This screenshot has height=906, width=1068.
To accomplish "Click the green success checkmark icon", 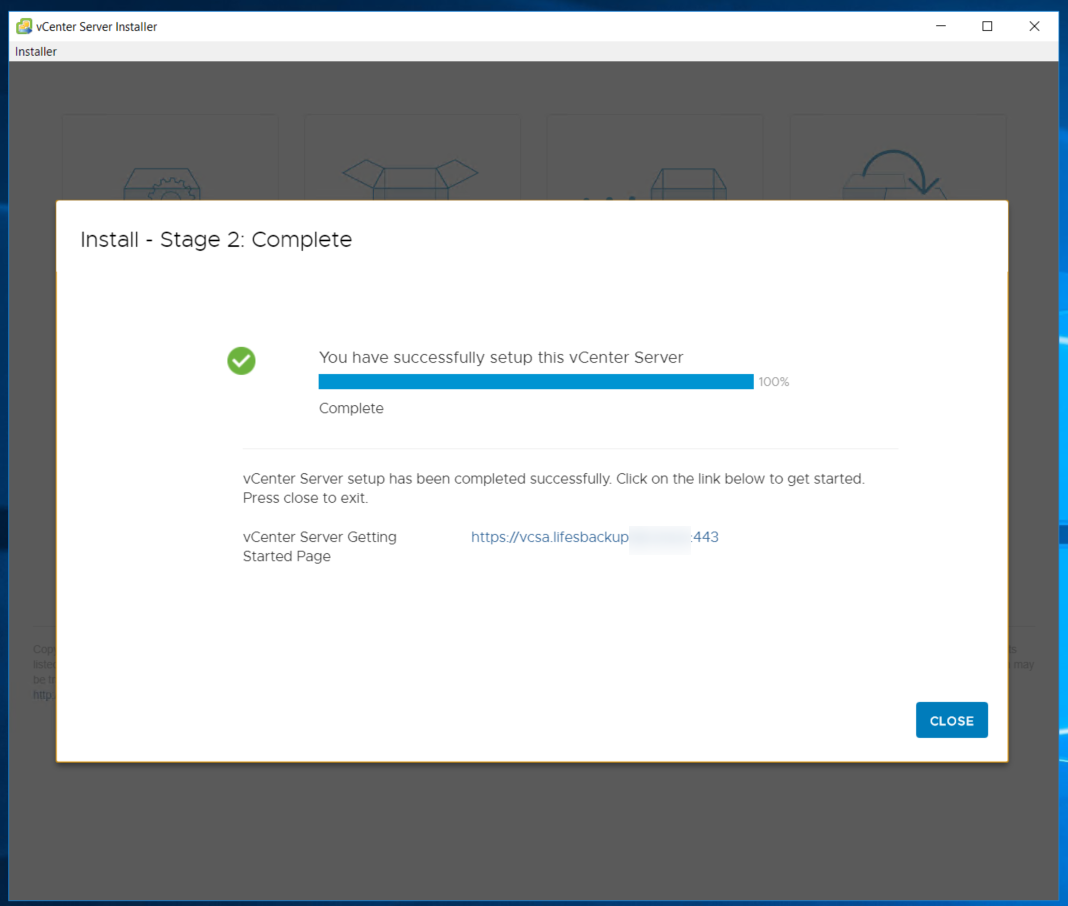I will (x=241, y=361).
